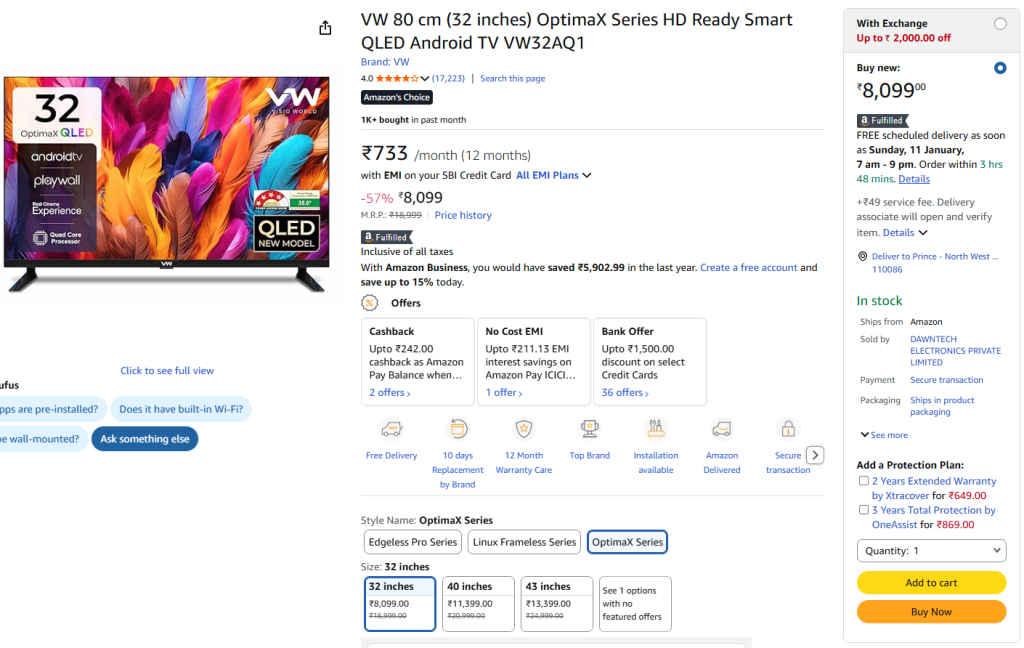Viewport: 1024px width, 648px height.
Task: Check the 3 Years Total Protection by OneAssist
Action: 864,510
